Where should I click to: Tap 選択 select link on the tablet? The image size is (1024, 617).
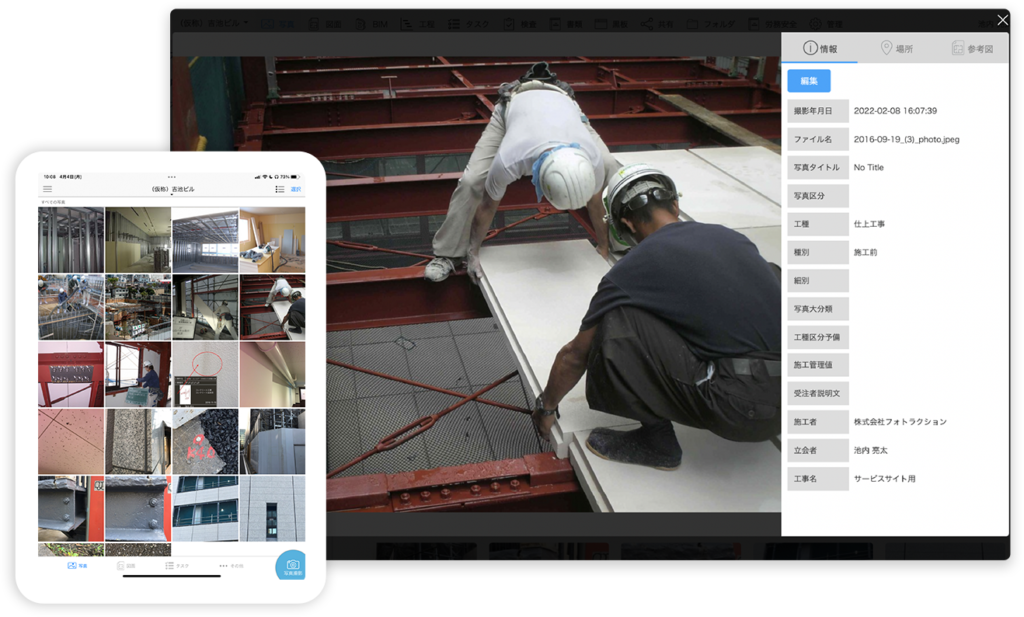296,189
